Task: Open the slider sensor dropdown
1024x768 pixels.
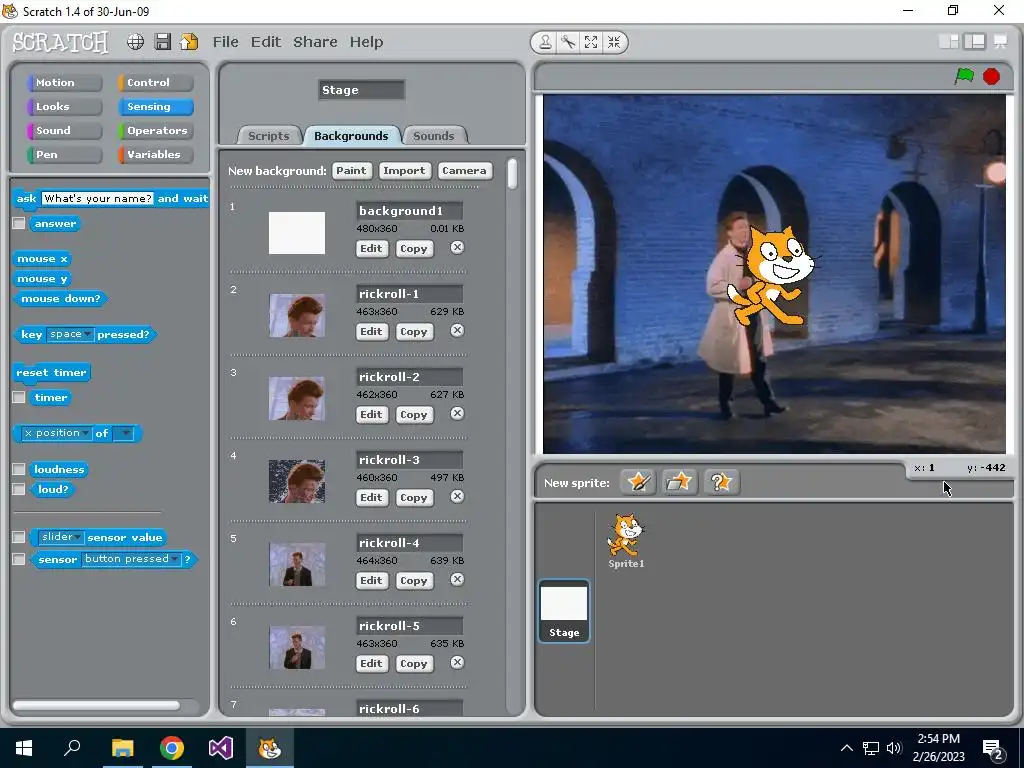Action: click(61, 537)
